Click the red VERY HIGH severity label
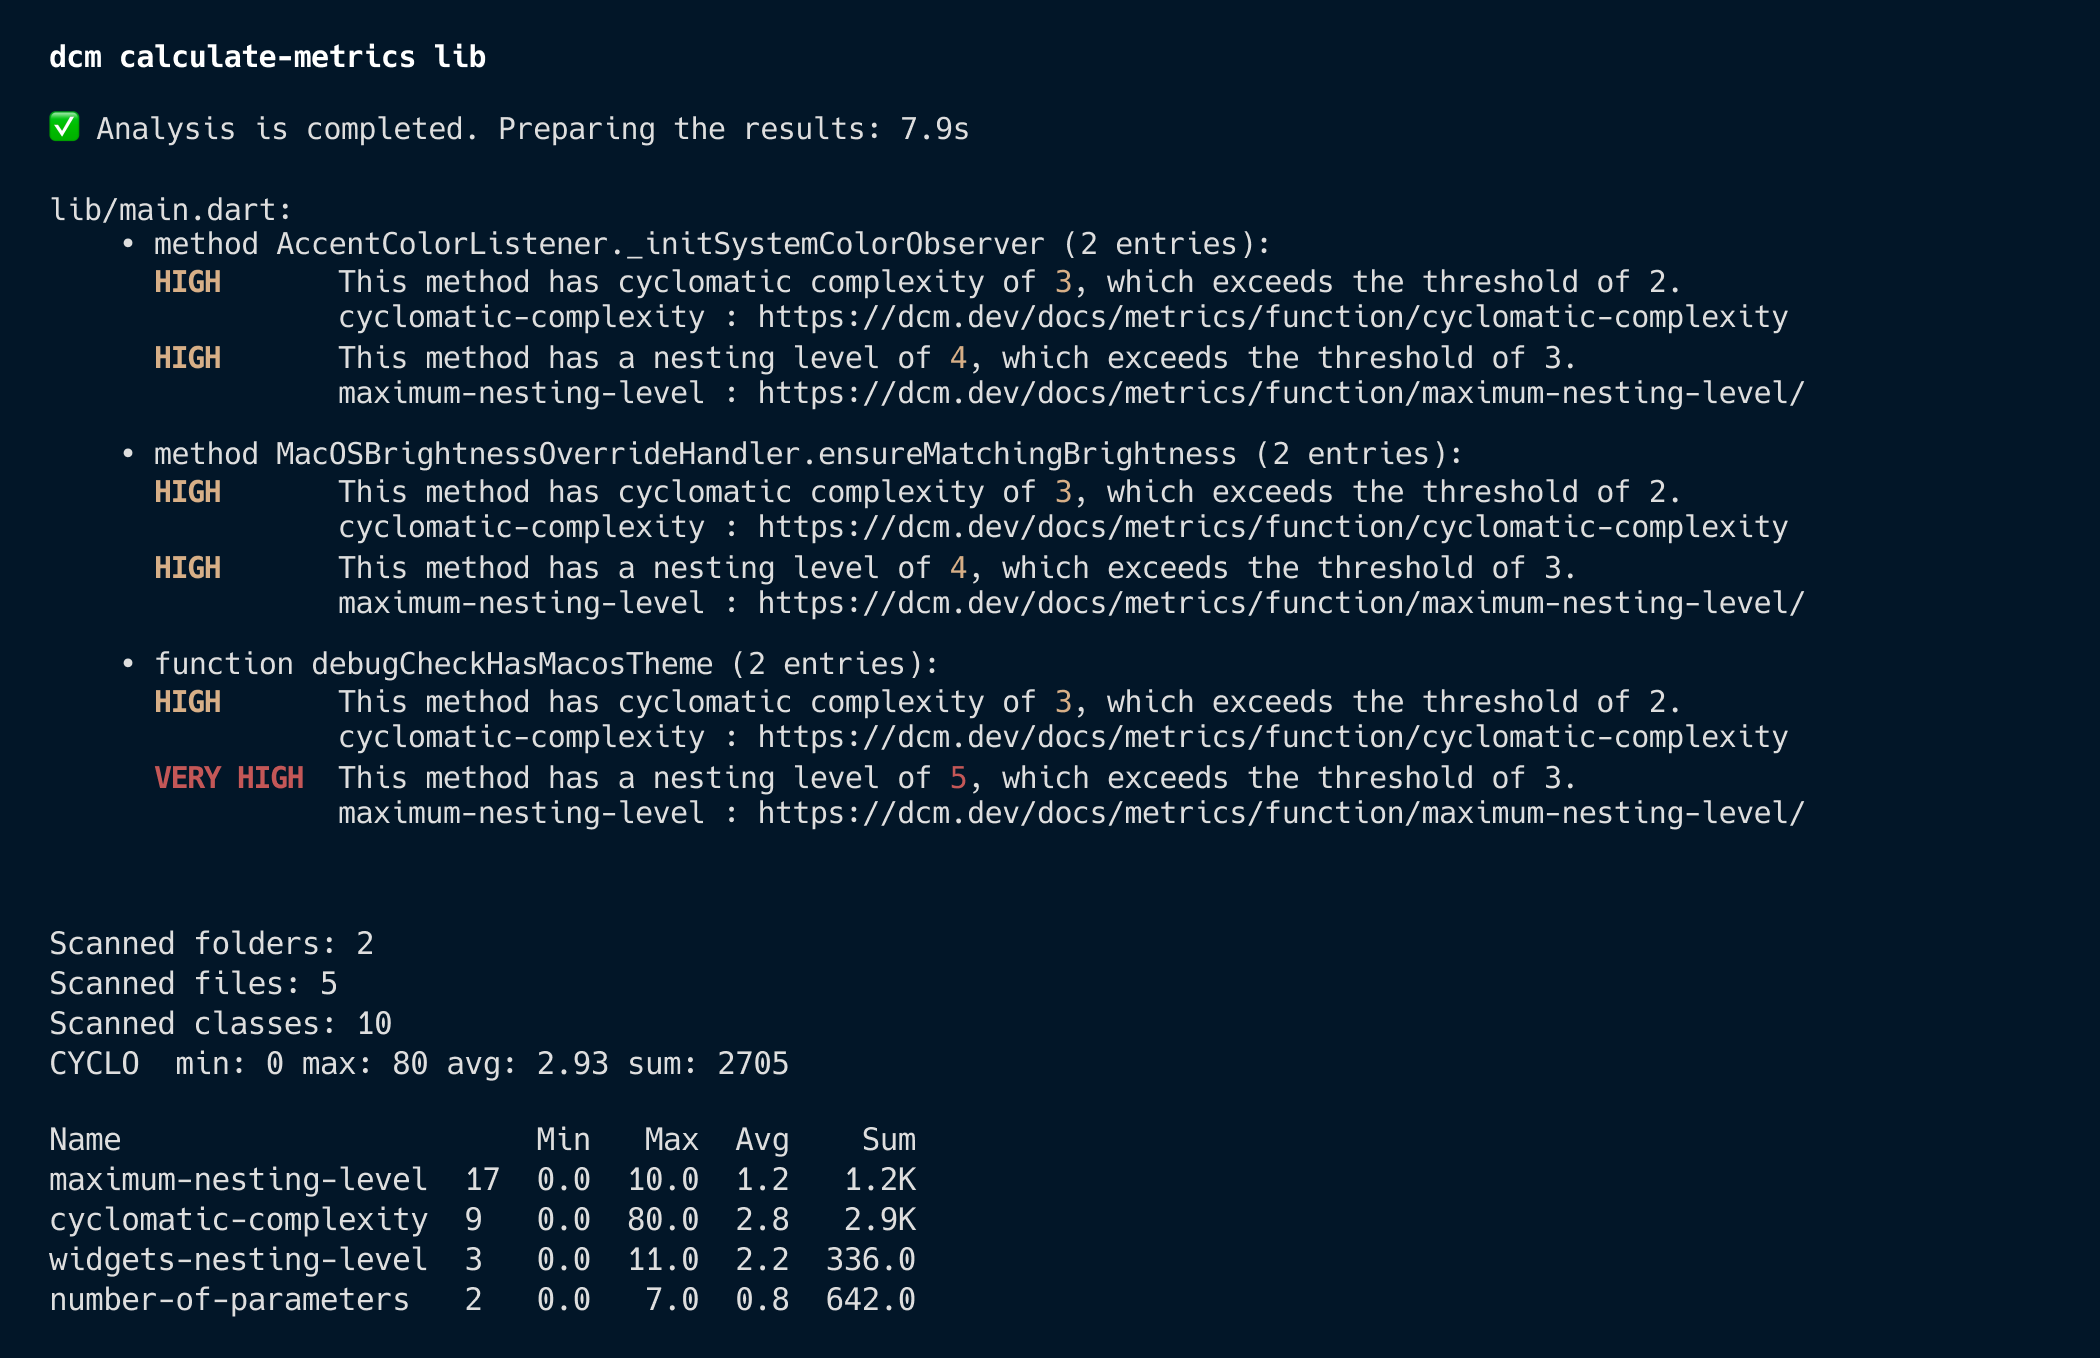The image size is (2100, 1358). point(229,778)
